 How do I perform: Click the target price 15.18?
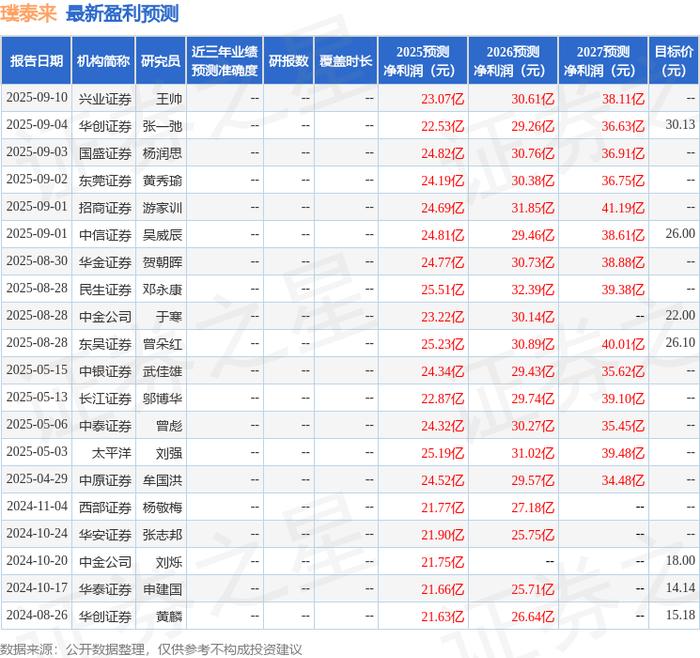tap(680, 615)
